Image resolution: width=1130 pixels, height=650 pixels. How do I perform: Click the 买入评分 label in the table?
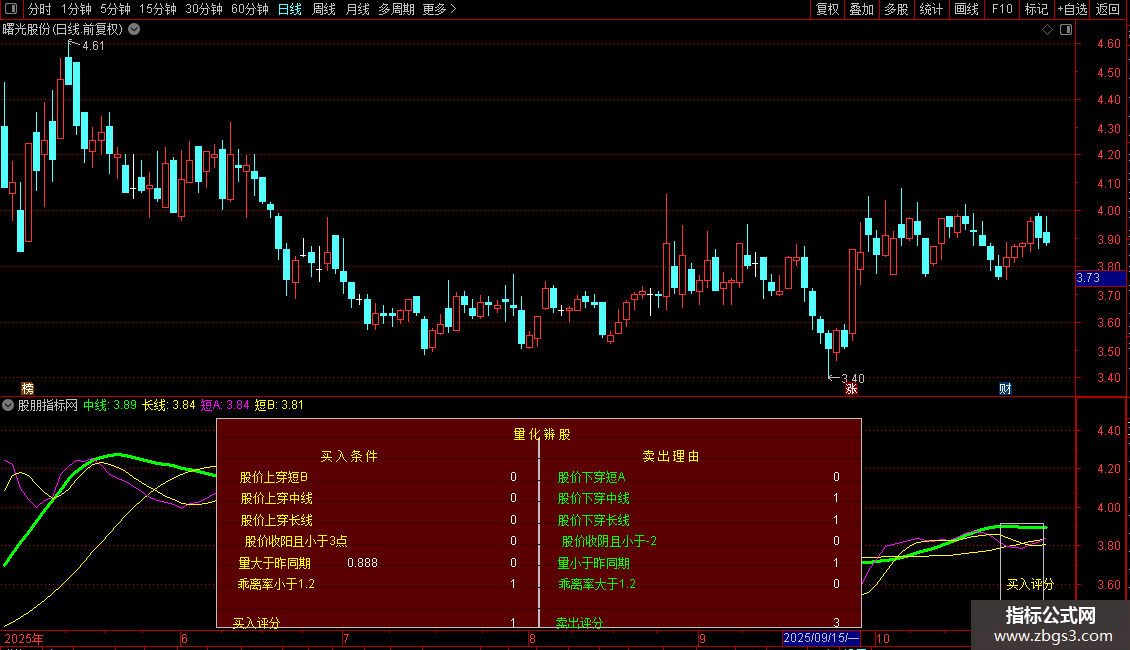pyautogui.click(x=257, y=622)
